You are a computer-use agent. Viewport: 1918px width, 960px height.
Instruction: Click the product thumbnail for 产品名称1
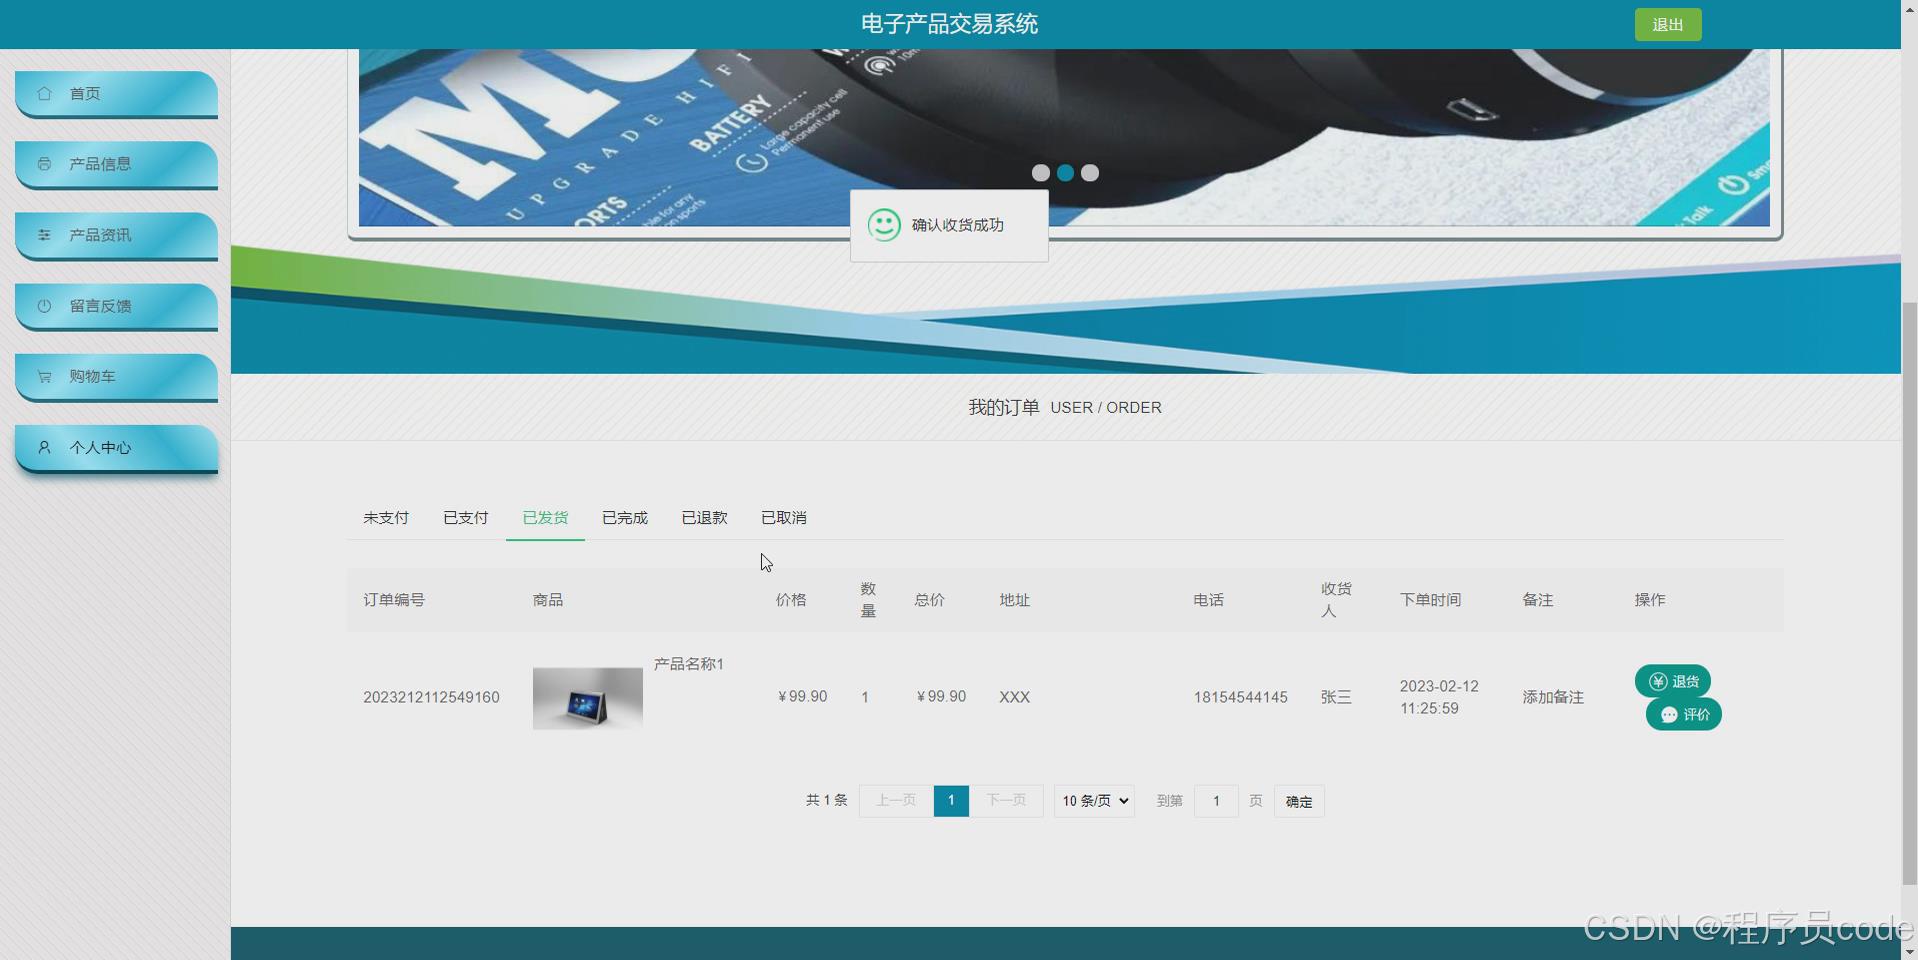[x=587, y=697]
